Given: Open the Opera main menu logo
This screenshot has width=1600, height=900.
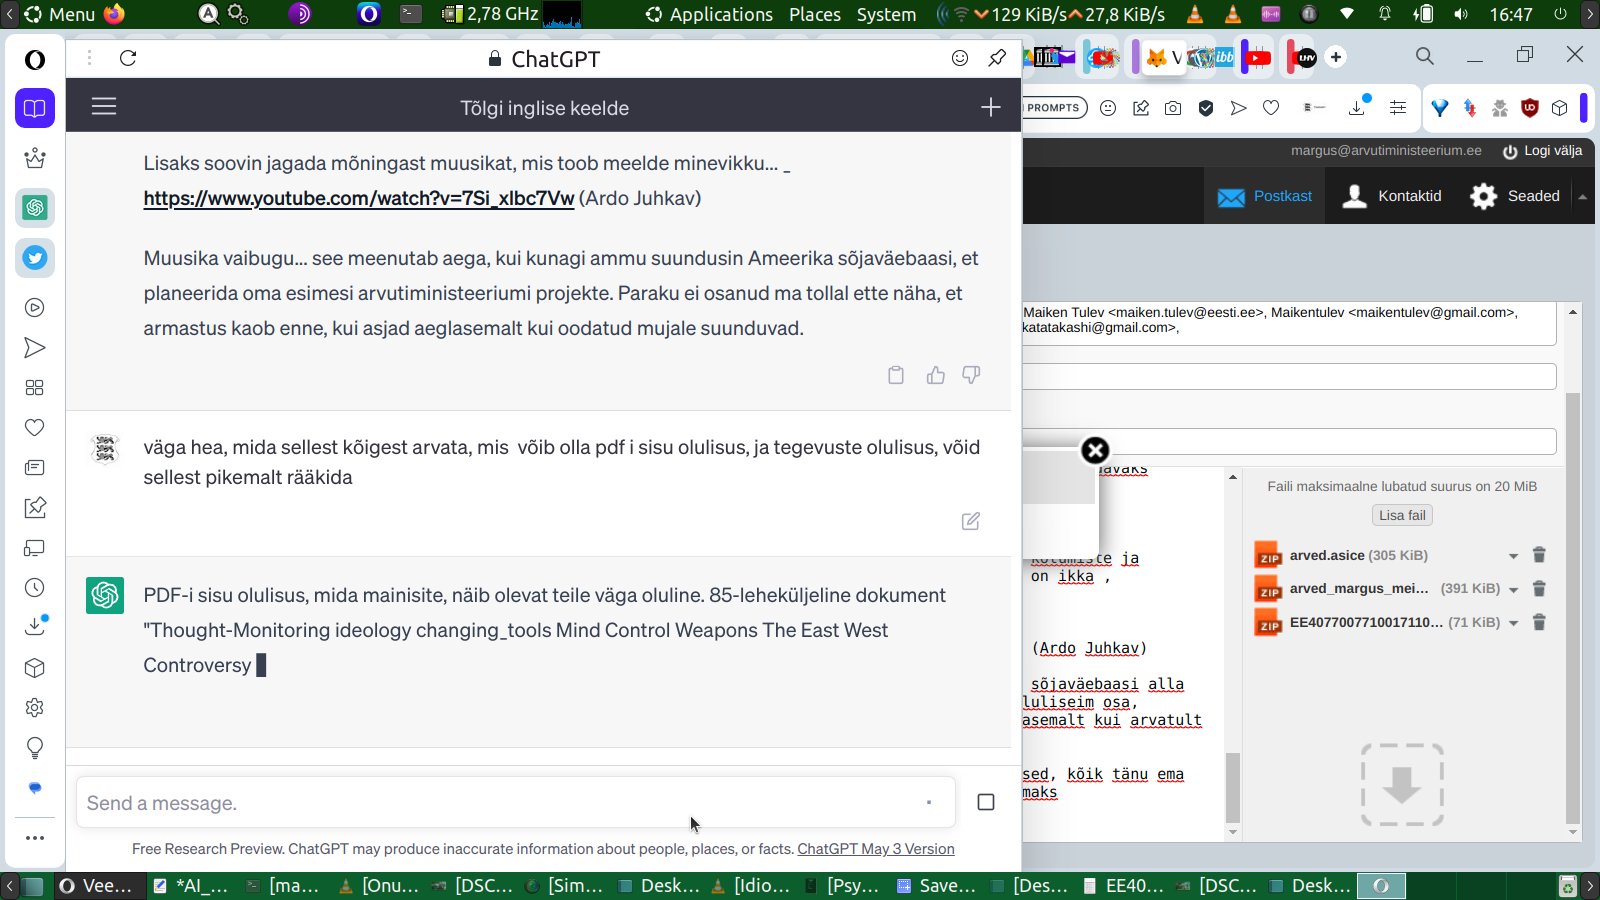Looking at the screenshot, I should 35,60.
